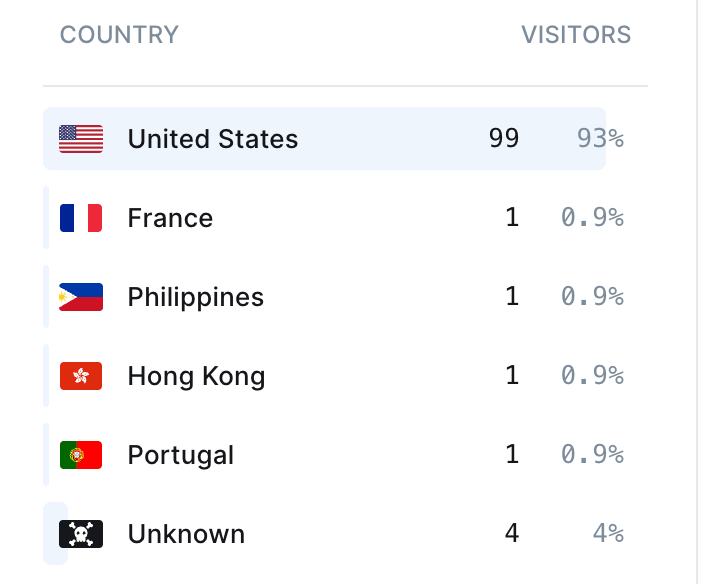Click the France flag icon
This screenshot has height=584, width=710.
pos(81,218)
